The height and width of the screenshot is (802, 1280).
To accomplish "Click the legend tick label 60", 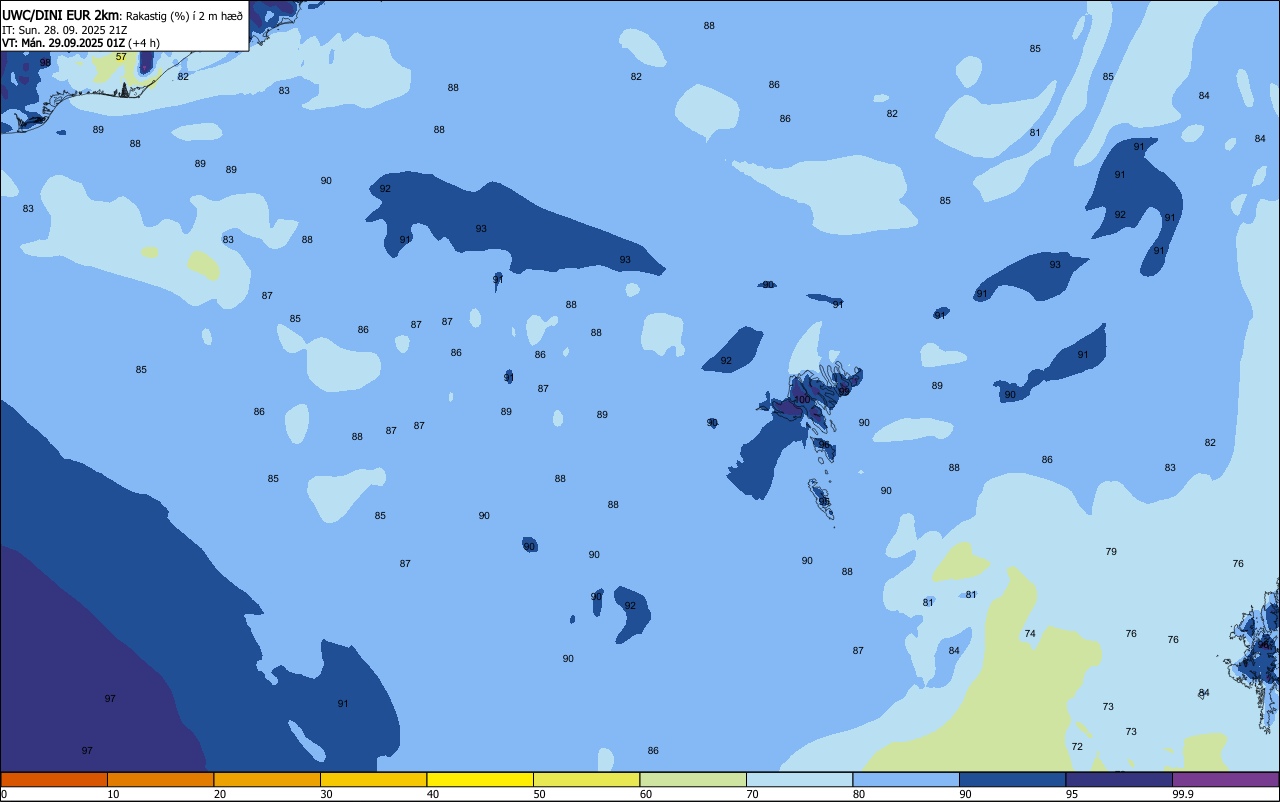I will pyautogui.click(x=646, y=794).
